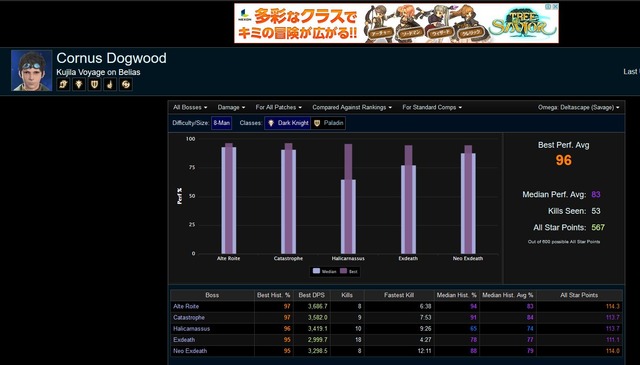
Task: Click the fastest kill time 7:53
Action: pyautogui.click(x=425, y=317)
